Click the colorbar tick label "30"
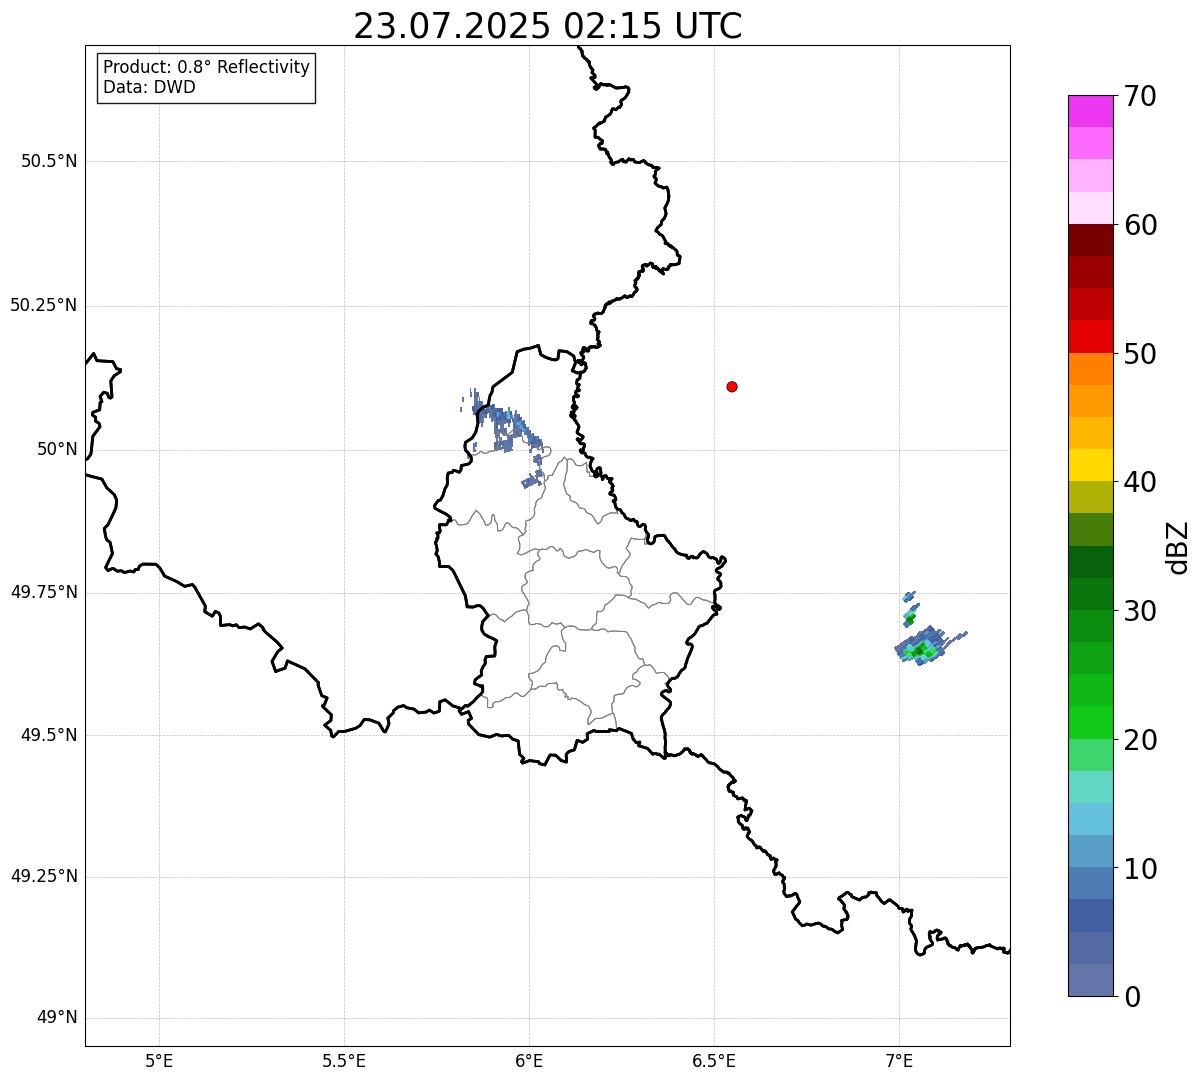This screenshot has width=1202, height=1081. (x=1140, y=611)
